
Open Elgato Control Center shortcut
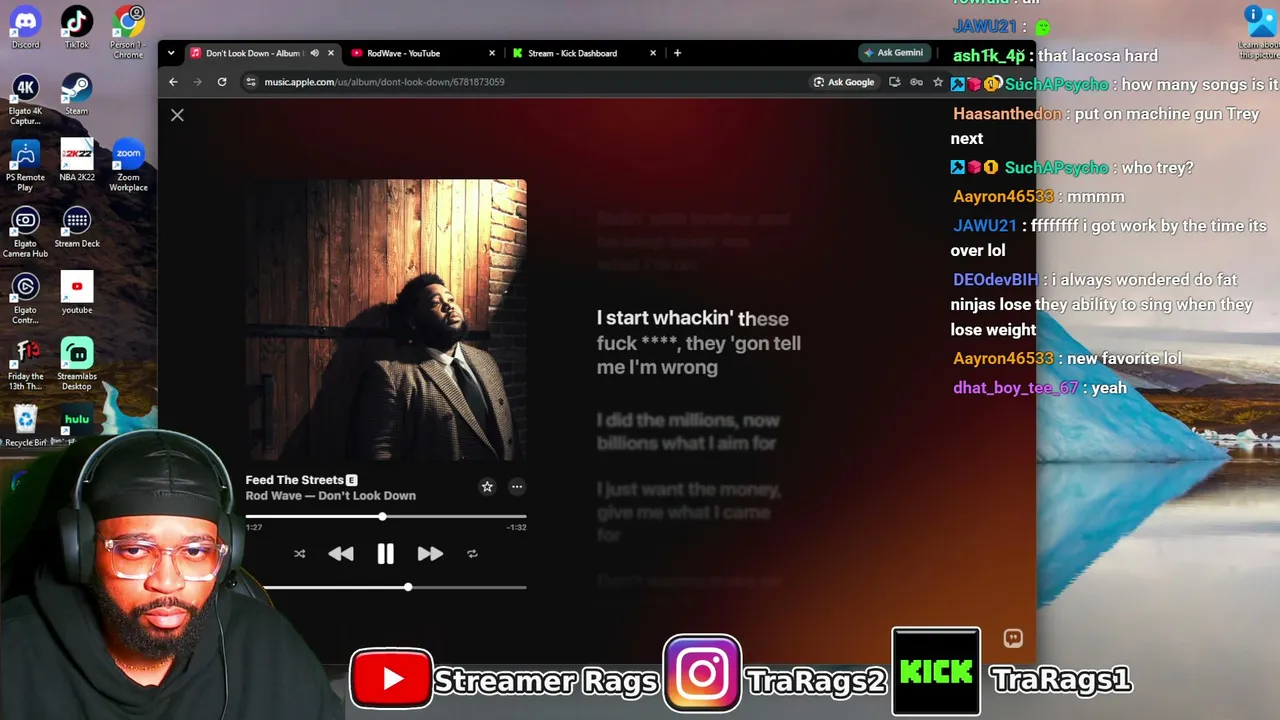tap(26, 298)
